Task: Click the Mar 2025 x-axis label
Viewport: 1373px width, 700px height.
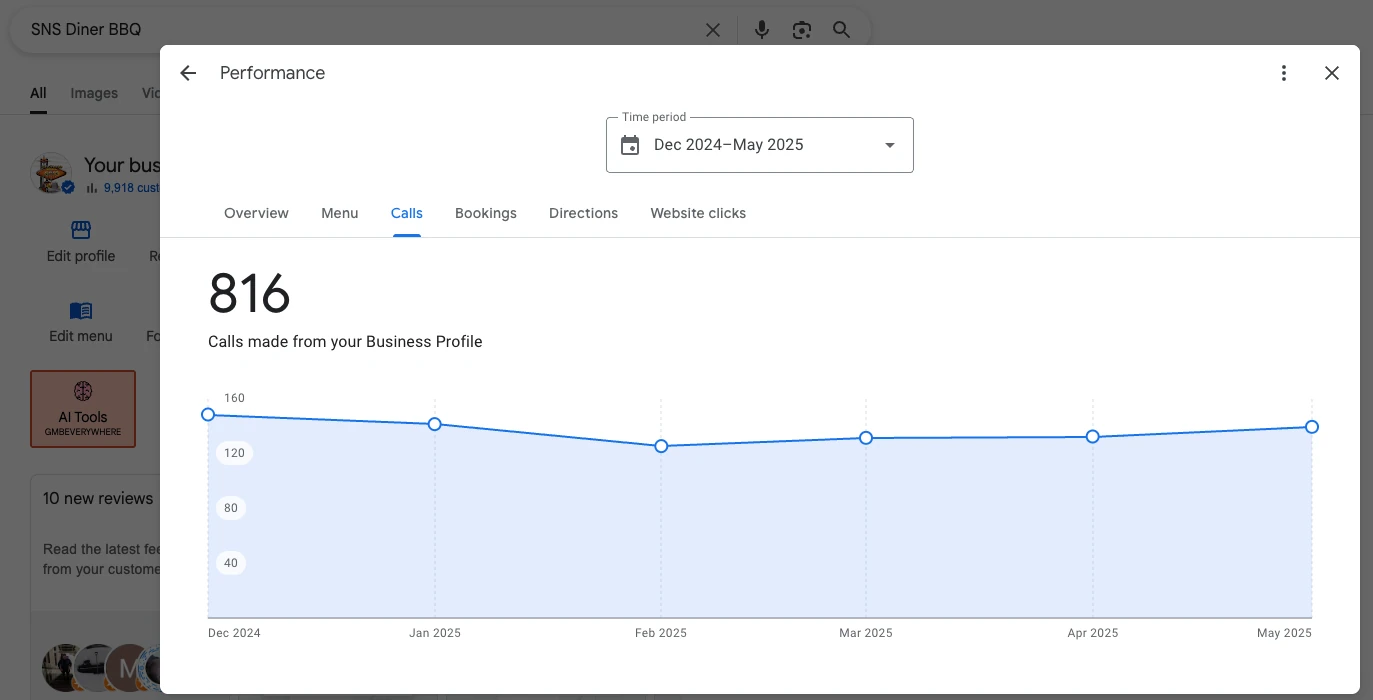Action: pos(866,633)
